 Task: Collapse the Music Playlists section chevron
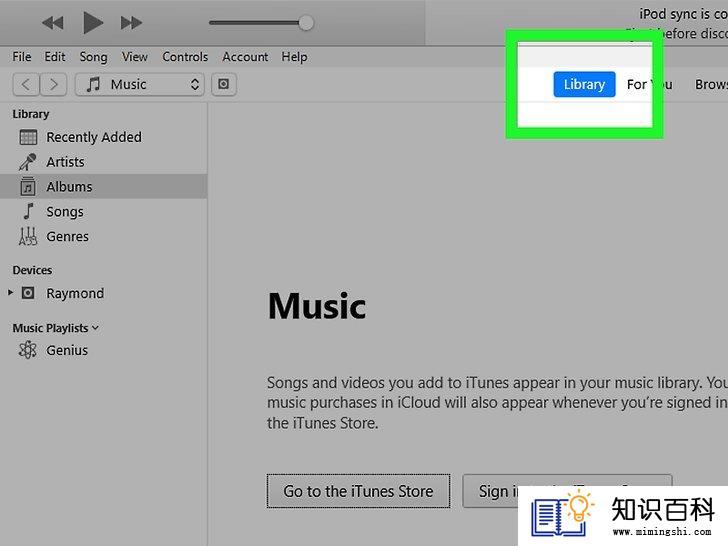95,328
